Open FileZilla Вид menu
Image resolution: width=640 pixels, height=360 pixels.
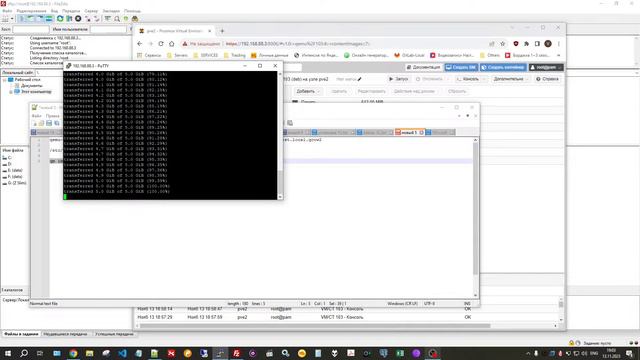point(54,11)
